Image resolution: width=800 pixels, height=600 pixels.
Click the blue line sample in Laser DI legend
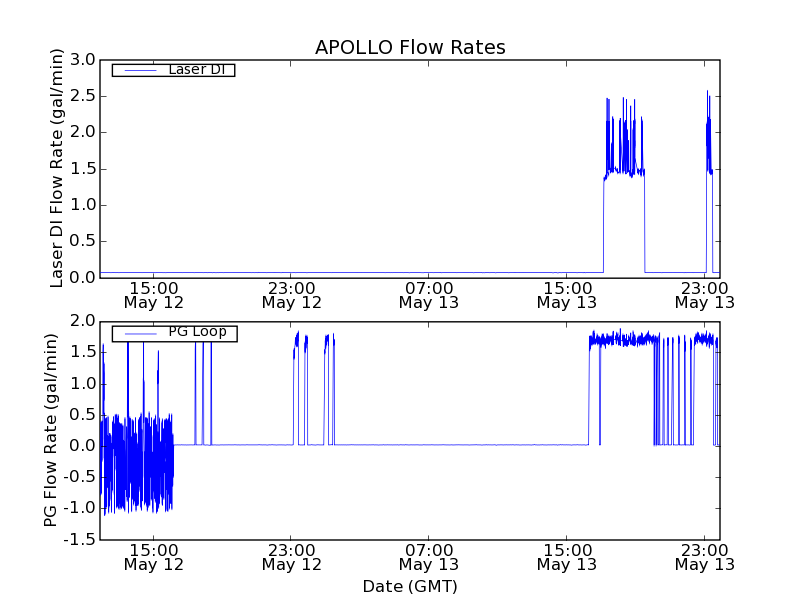139,70
